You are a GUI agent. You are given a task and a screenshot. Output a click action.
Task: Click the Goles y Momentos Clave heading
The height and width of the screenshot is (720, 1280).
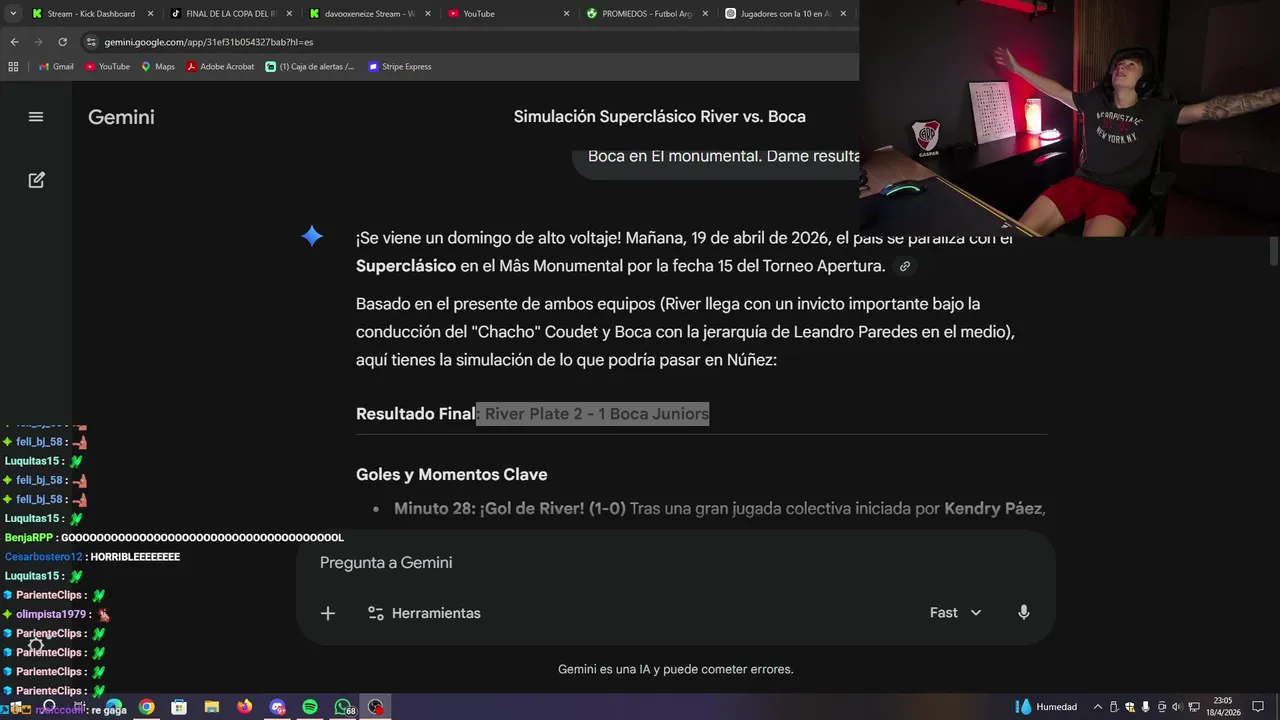coord(452,475)
